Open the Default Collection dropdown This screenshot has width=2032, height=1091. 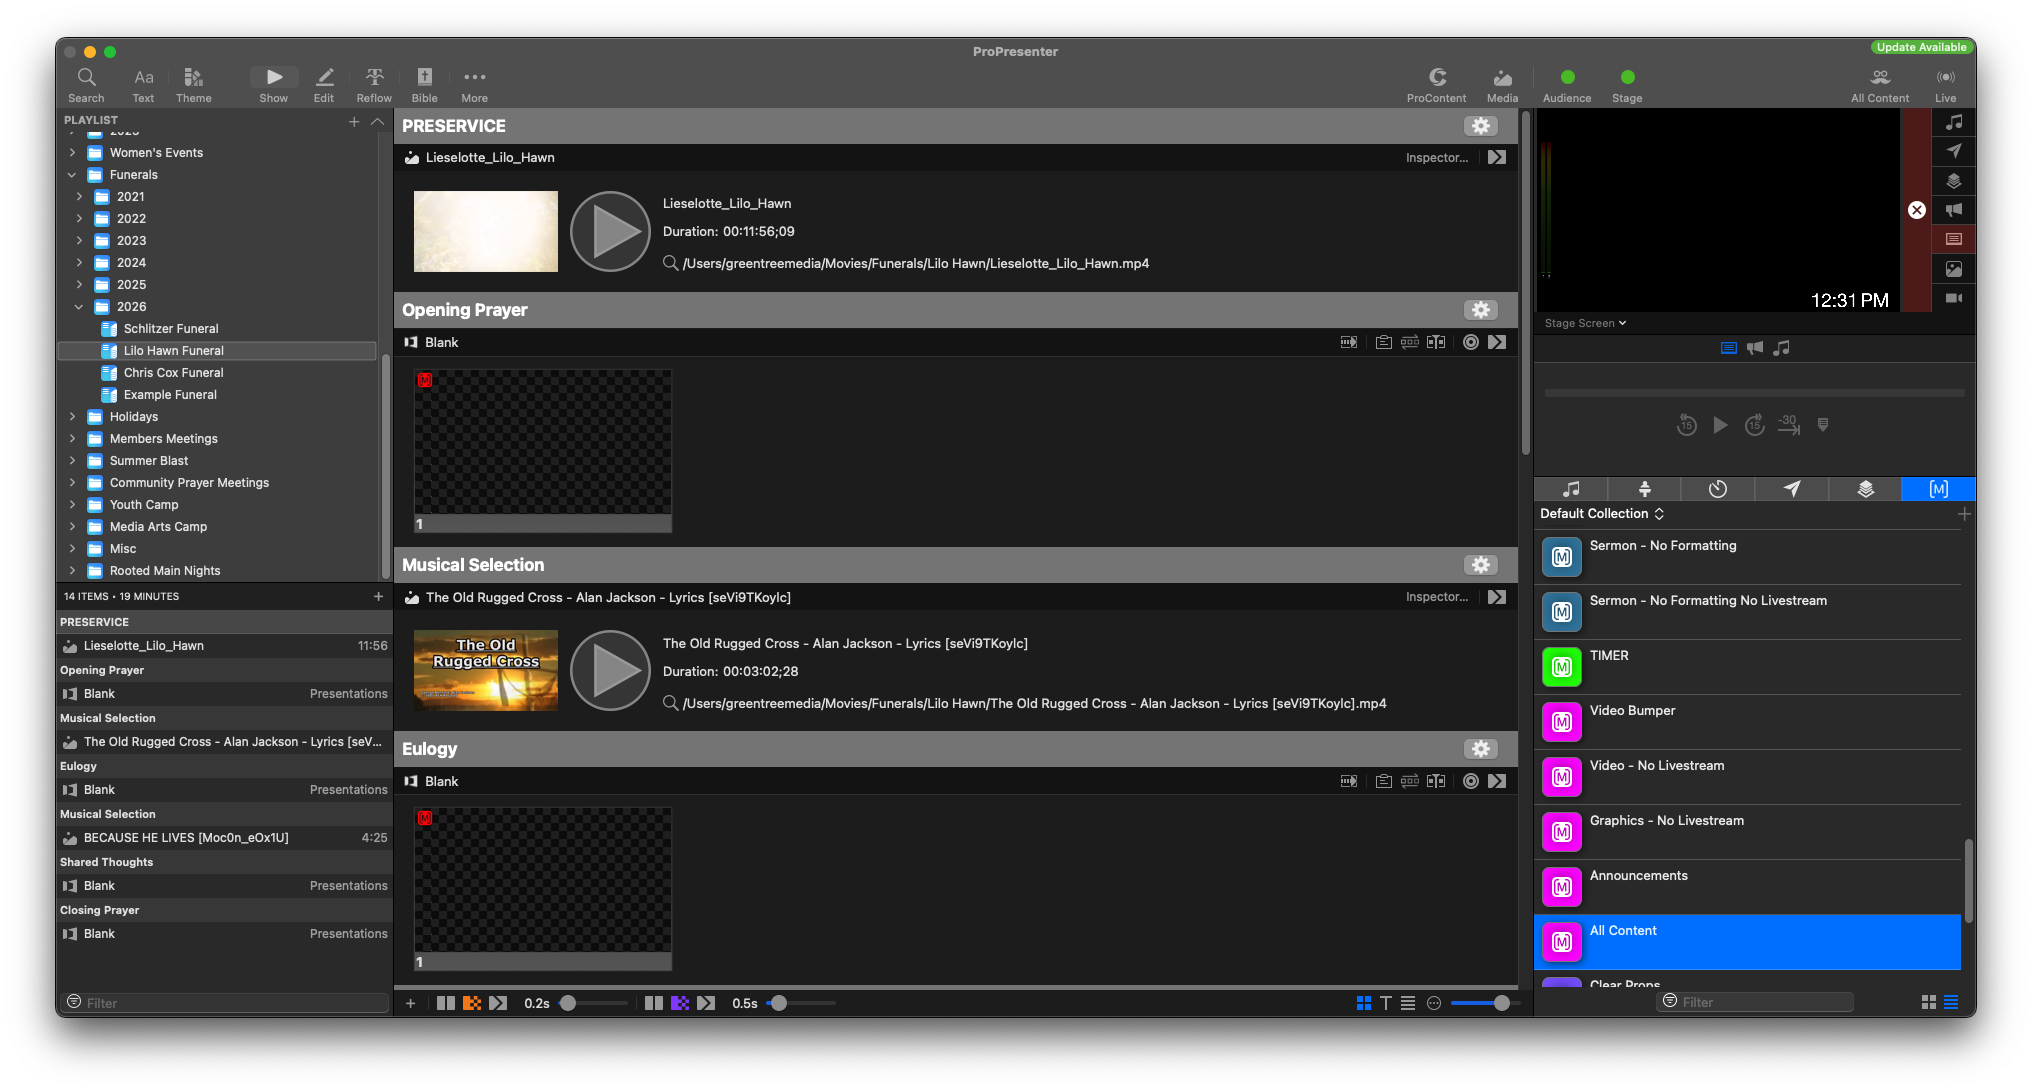pyautogui.click(x=1602, y=513)
